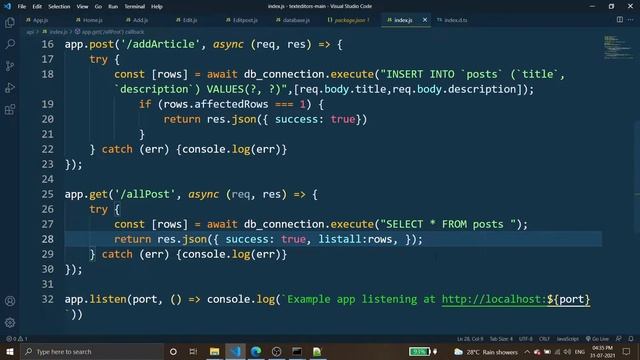
Task: Click the code minimap preview
Action: coord(618,47)
